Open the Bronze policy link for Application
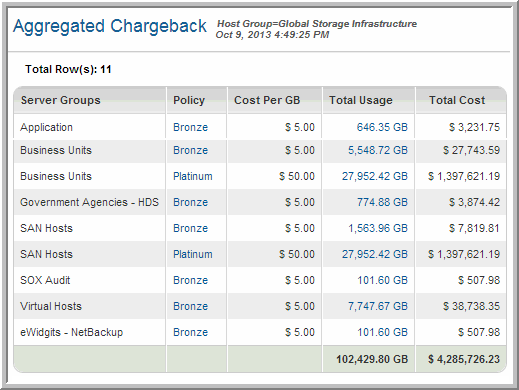The image size is (519, 390). (x=190, y=127)
